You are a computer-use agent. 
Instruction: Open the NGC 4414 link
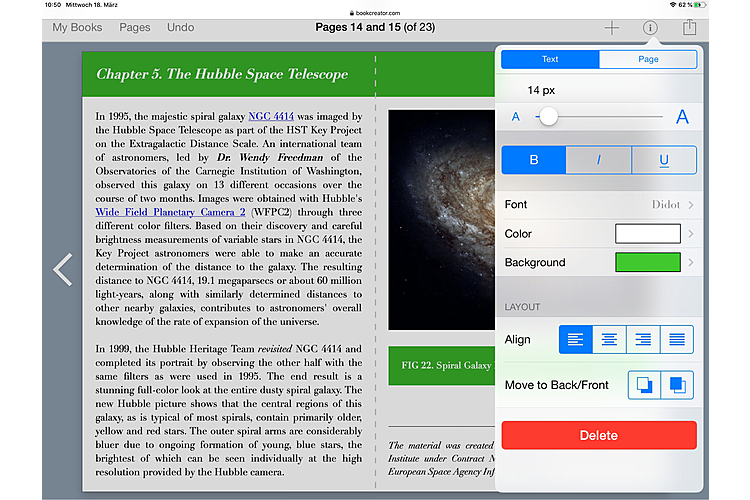pos(271,116)
